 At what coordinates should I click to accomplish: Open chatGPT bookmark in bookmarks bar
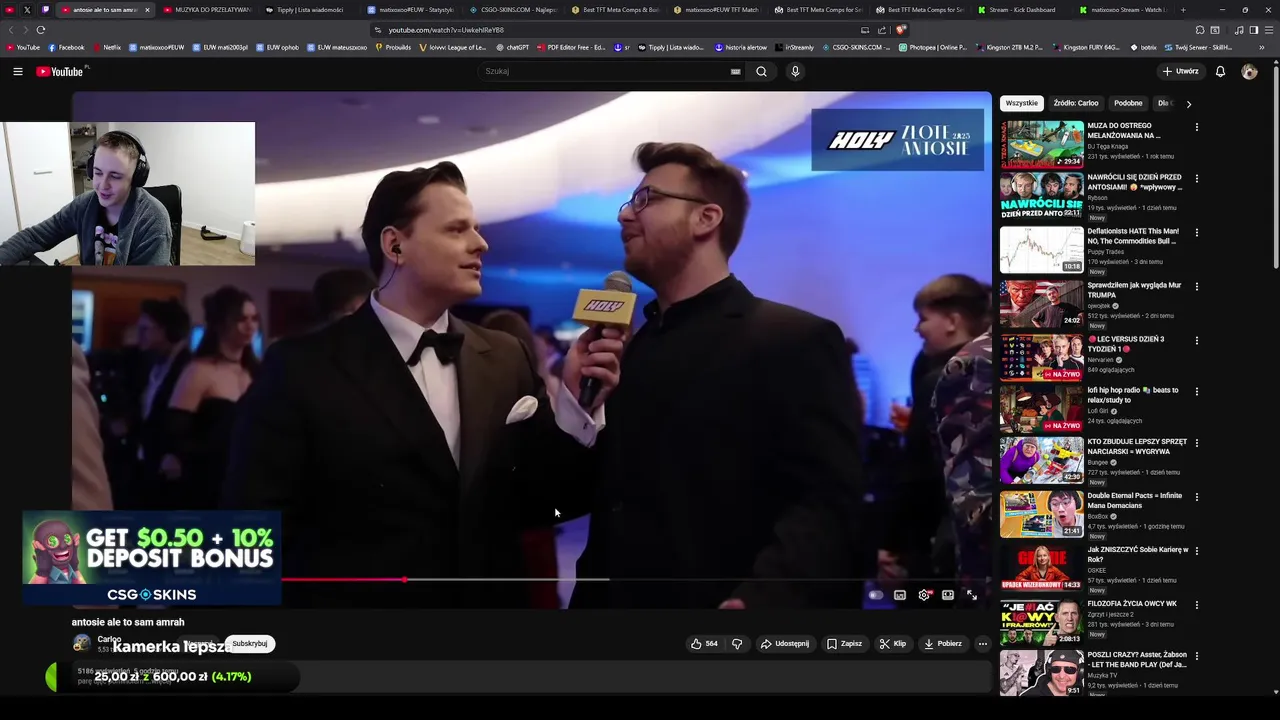coord(512,47)
